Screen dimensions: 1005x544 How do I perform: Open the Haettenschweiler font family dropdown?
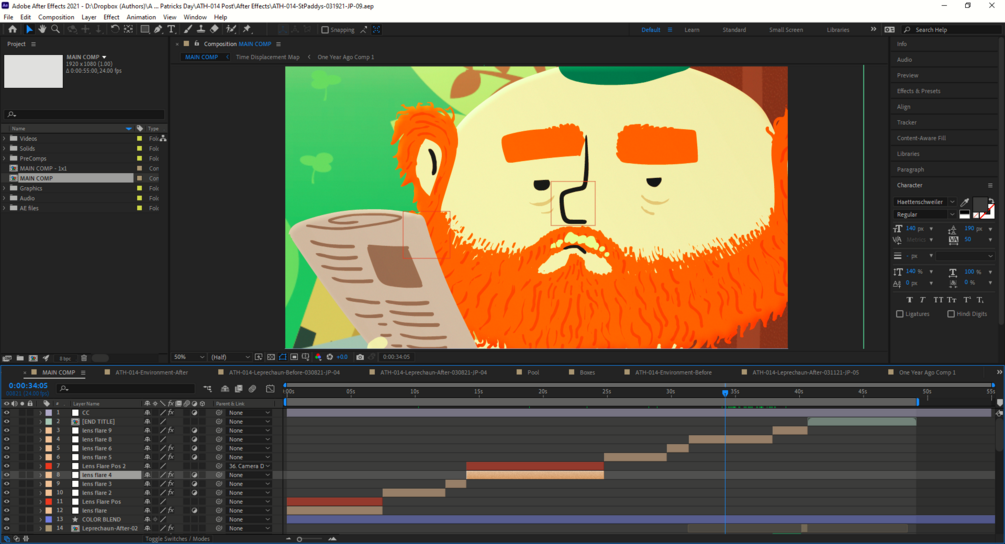(924, 202)
